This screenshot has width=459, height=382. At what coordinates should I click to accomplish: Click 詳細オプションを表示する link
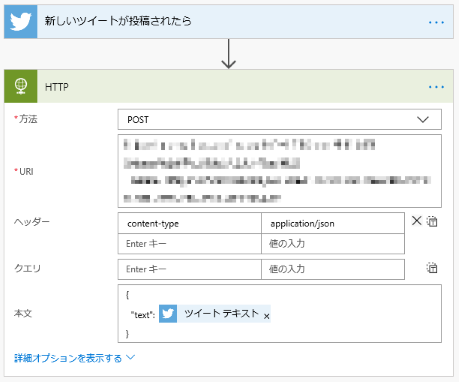coord(68,358)
